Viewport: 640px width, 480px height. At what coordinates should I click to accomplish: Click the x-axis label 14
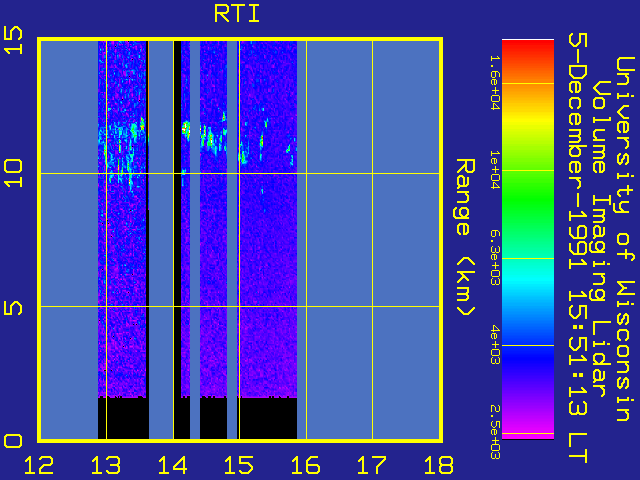coord(172,465)
